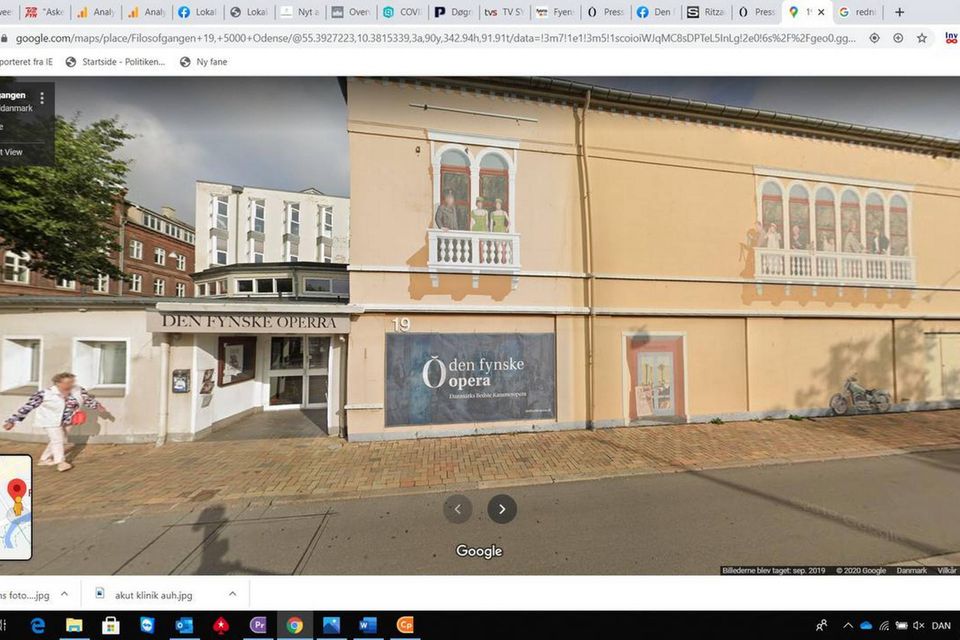Switch to the COVID tab
The width and height of the screenshot is (960, 640).
[400, 12]
